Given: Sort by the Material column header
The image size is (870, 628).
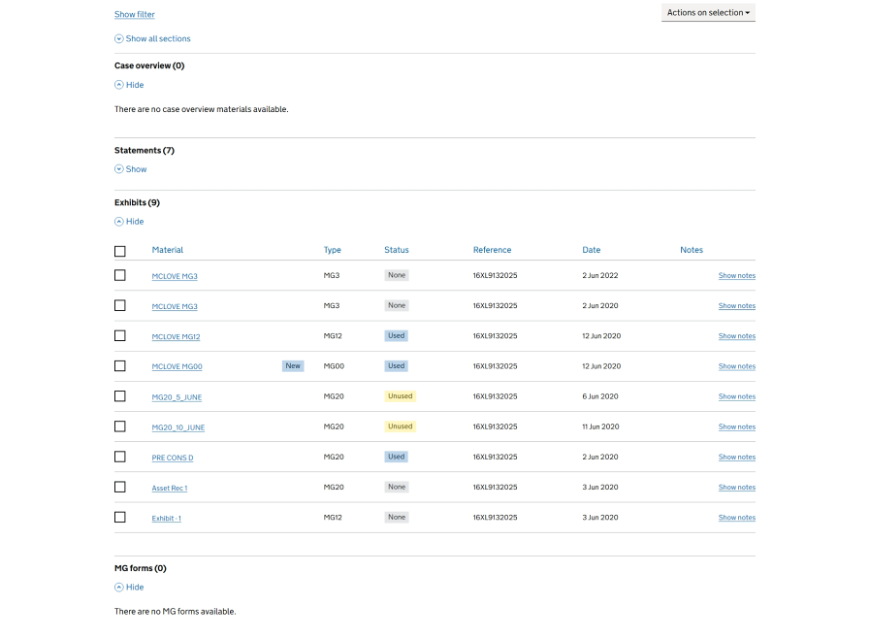Looking at the screenshot, I should tap(168, 250).
